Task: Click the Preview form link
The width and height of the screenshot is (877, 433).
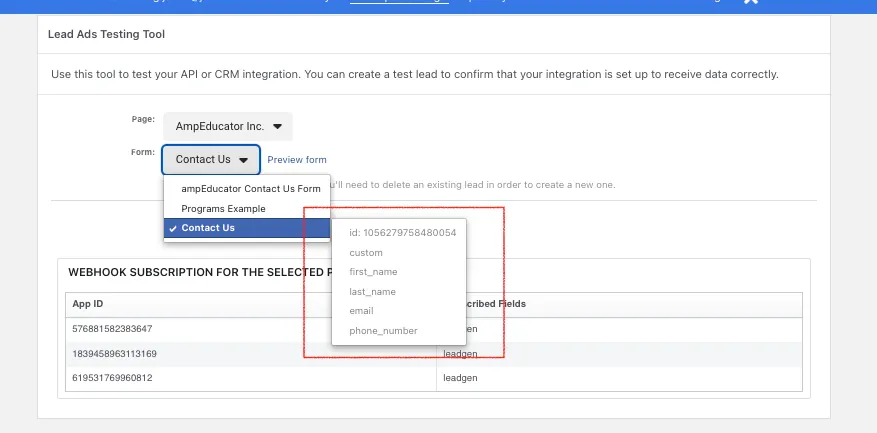Action: (x=296, y=159)
